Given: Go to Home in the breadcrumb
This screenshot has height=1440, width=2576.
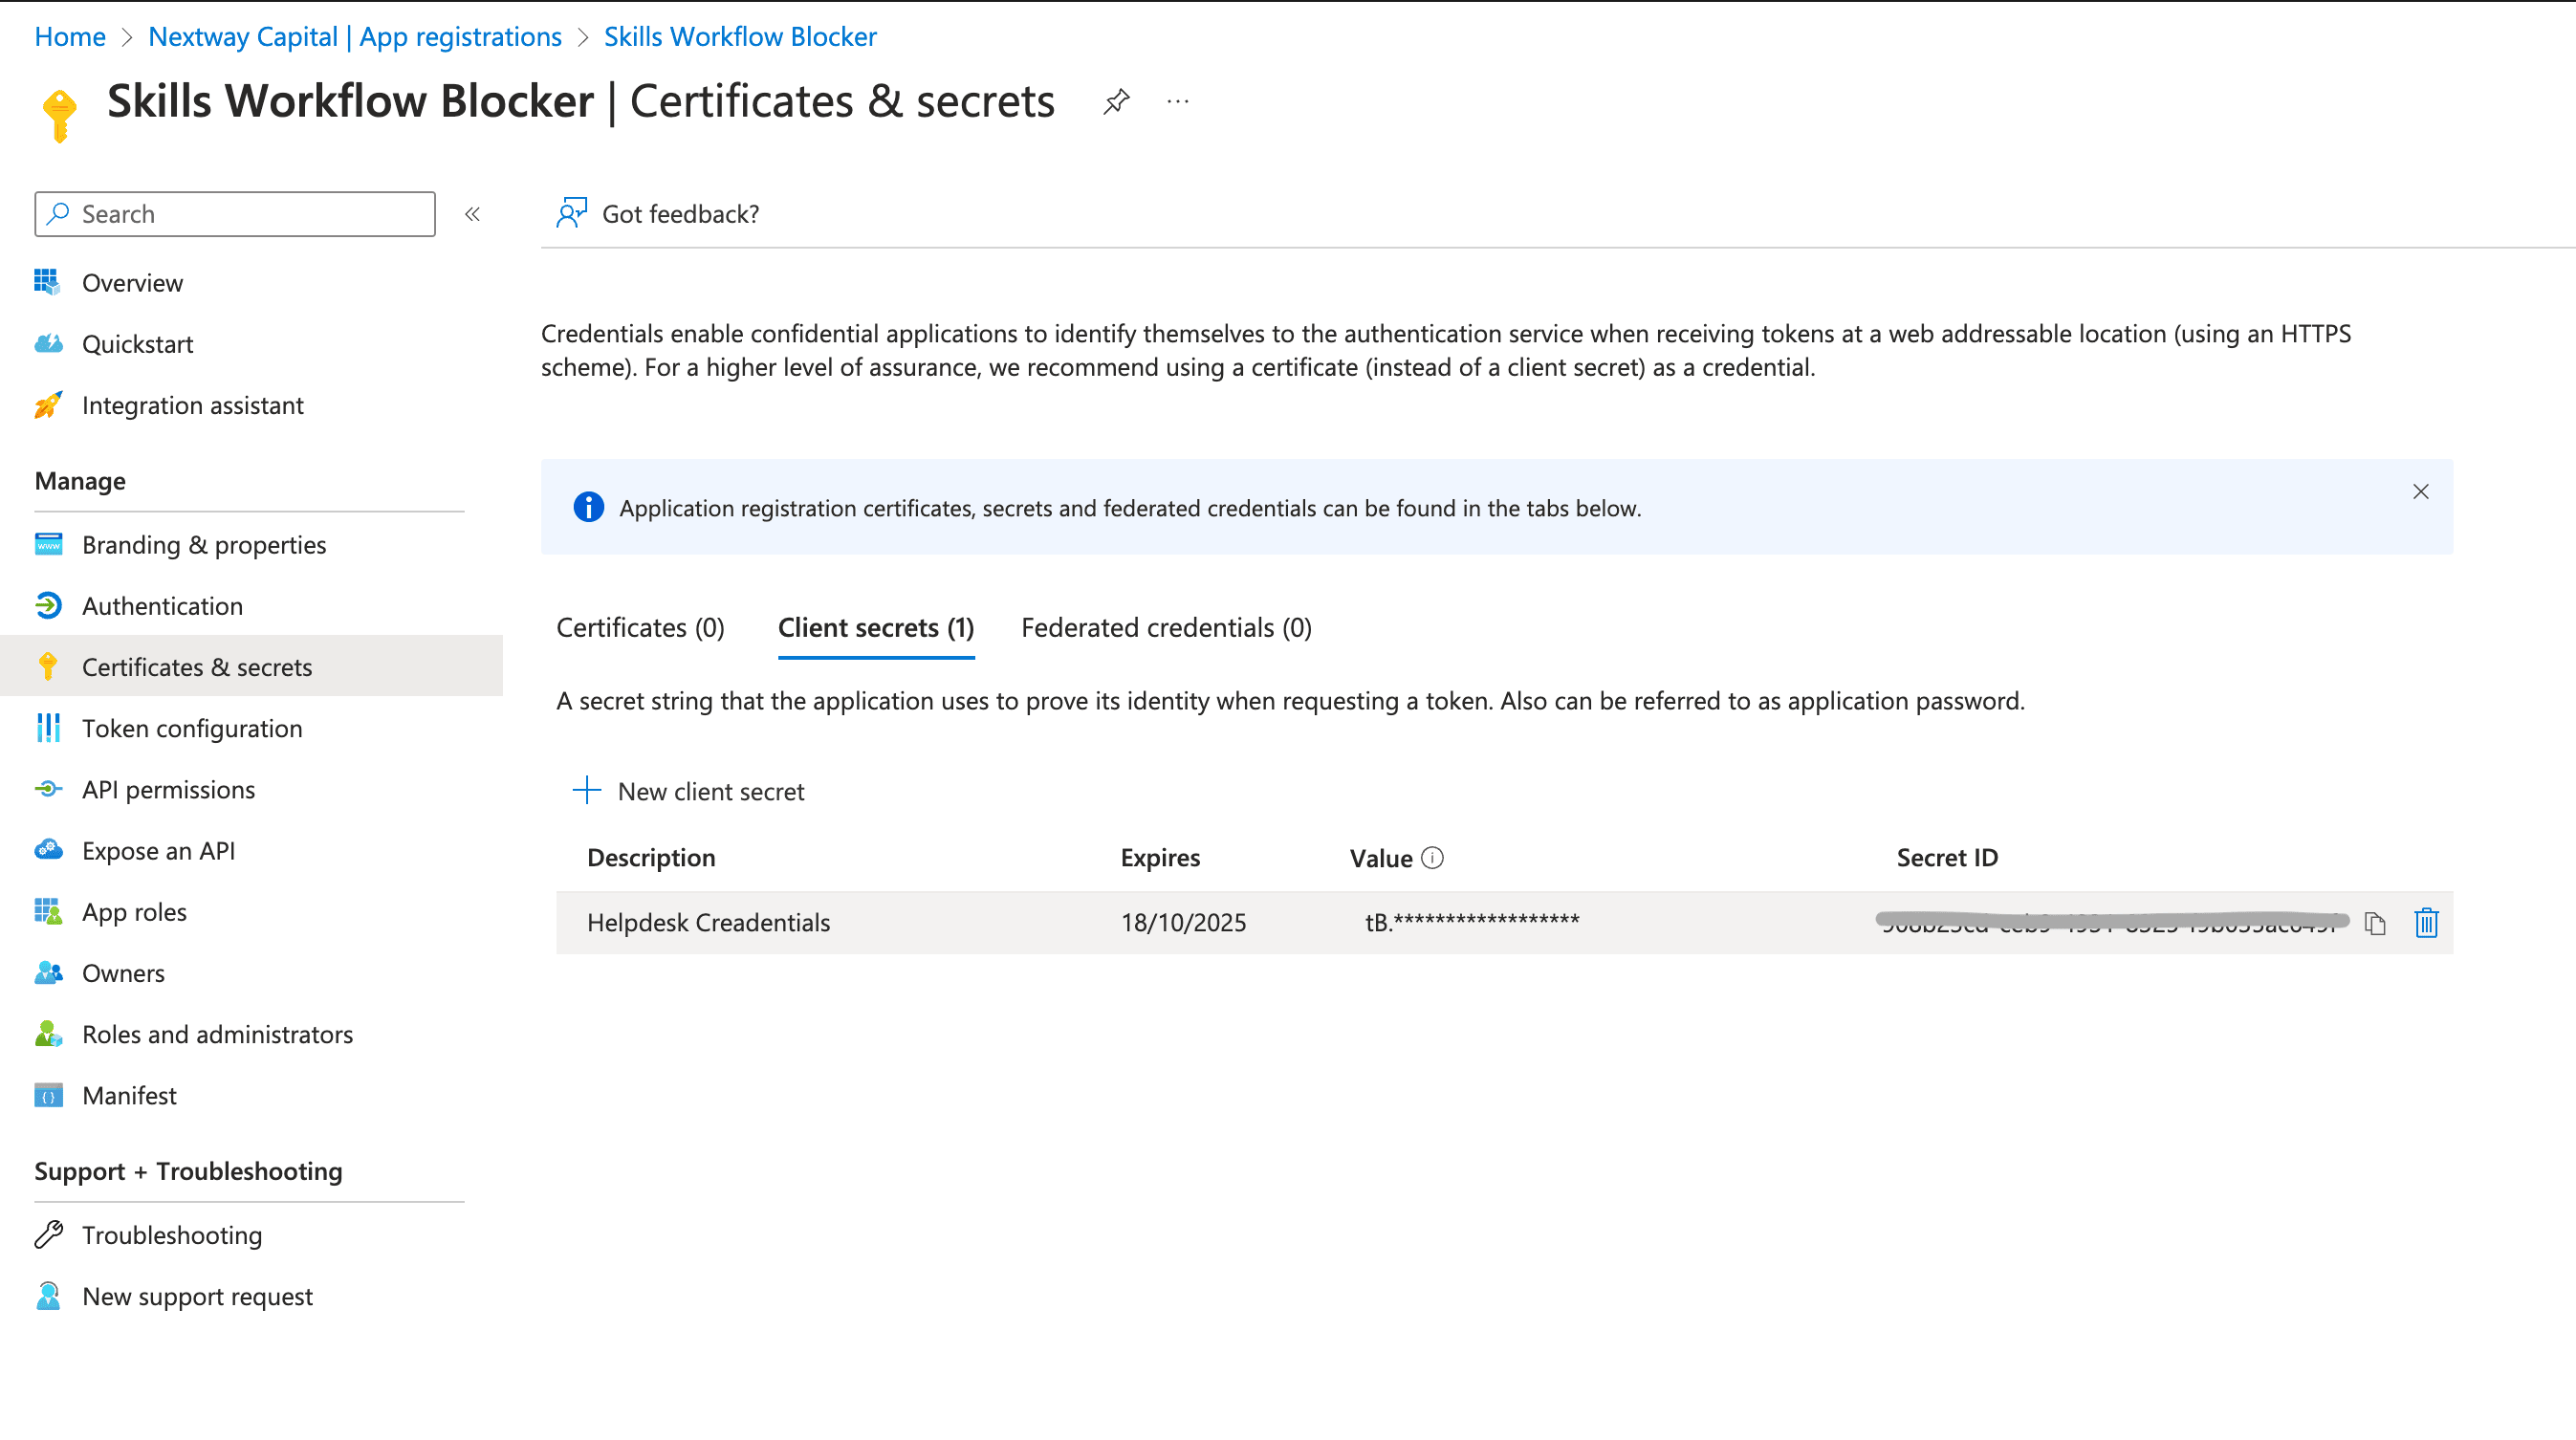Looking at the screenshot, I should (x=70, y=37).
